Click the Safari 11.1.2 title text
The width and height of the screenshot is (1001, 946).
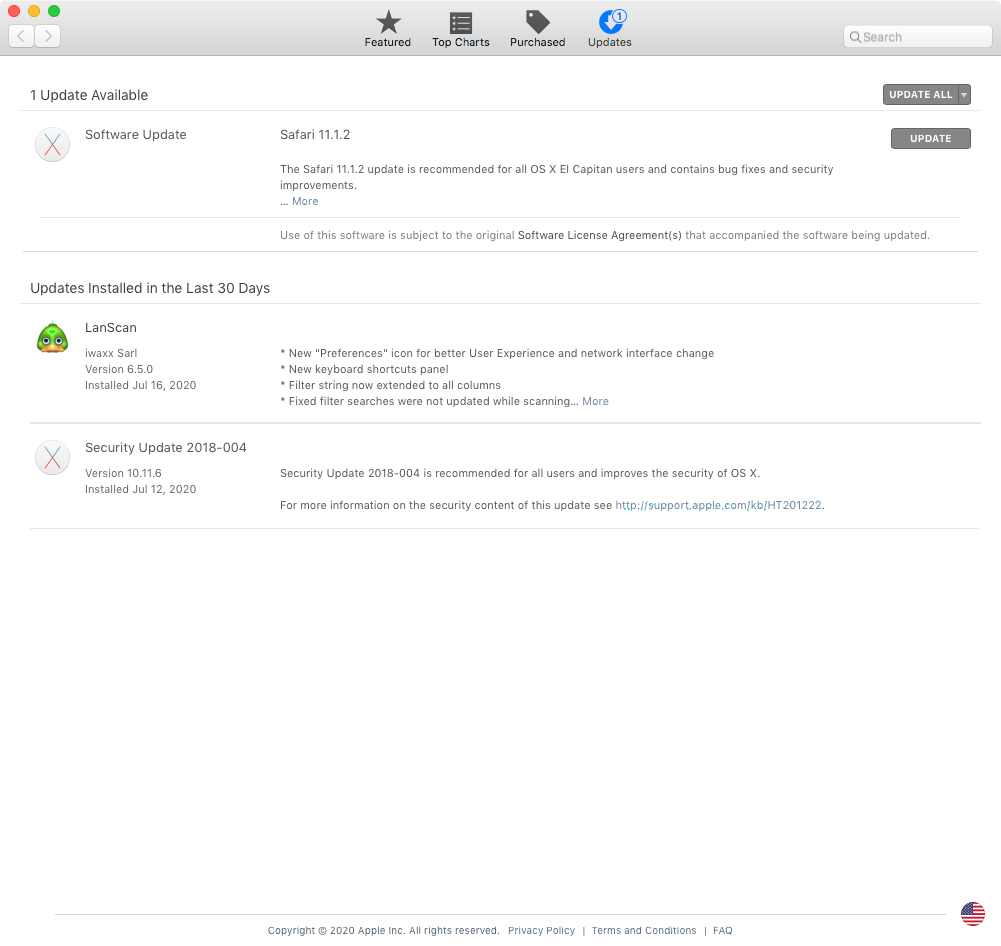coord(315,135)
